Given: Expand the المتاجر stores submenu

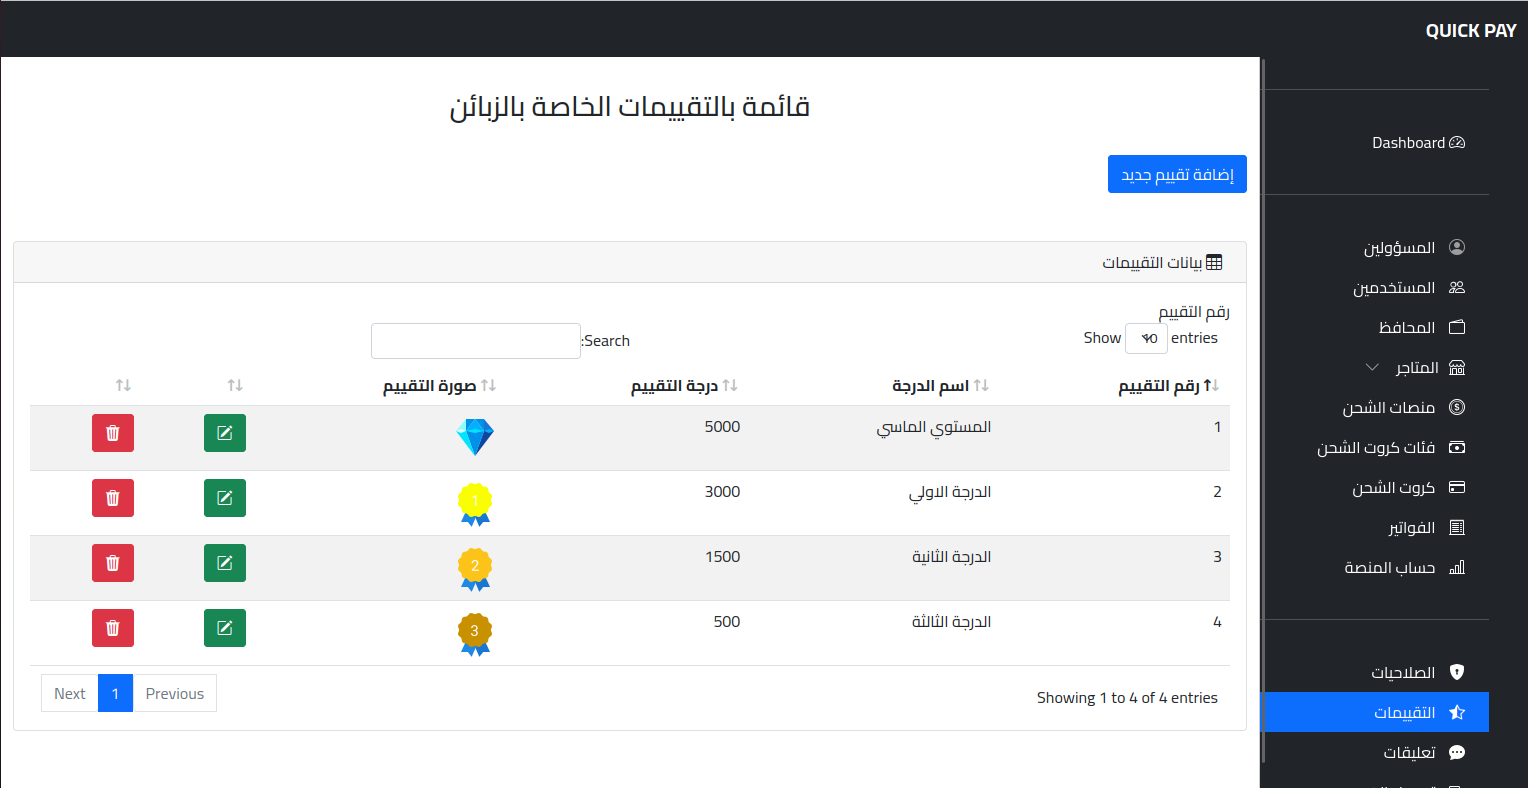Looking at the screenshot, I should pyautogui.click(x=1414, y=368).
